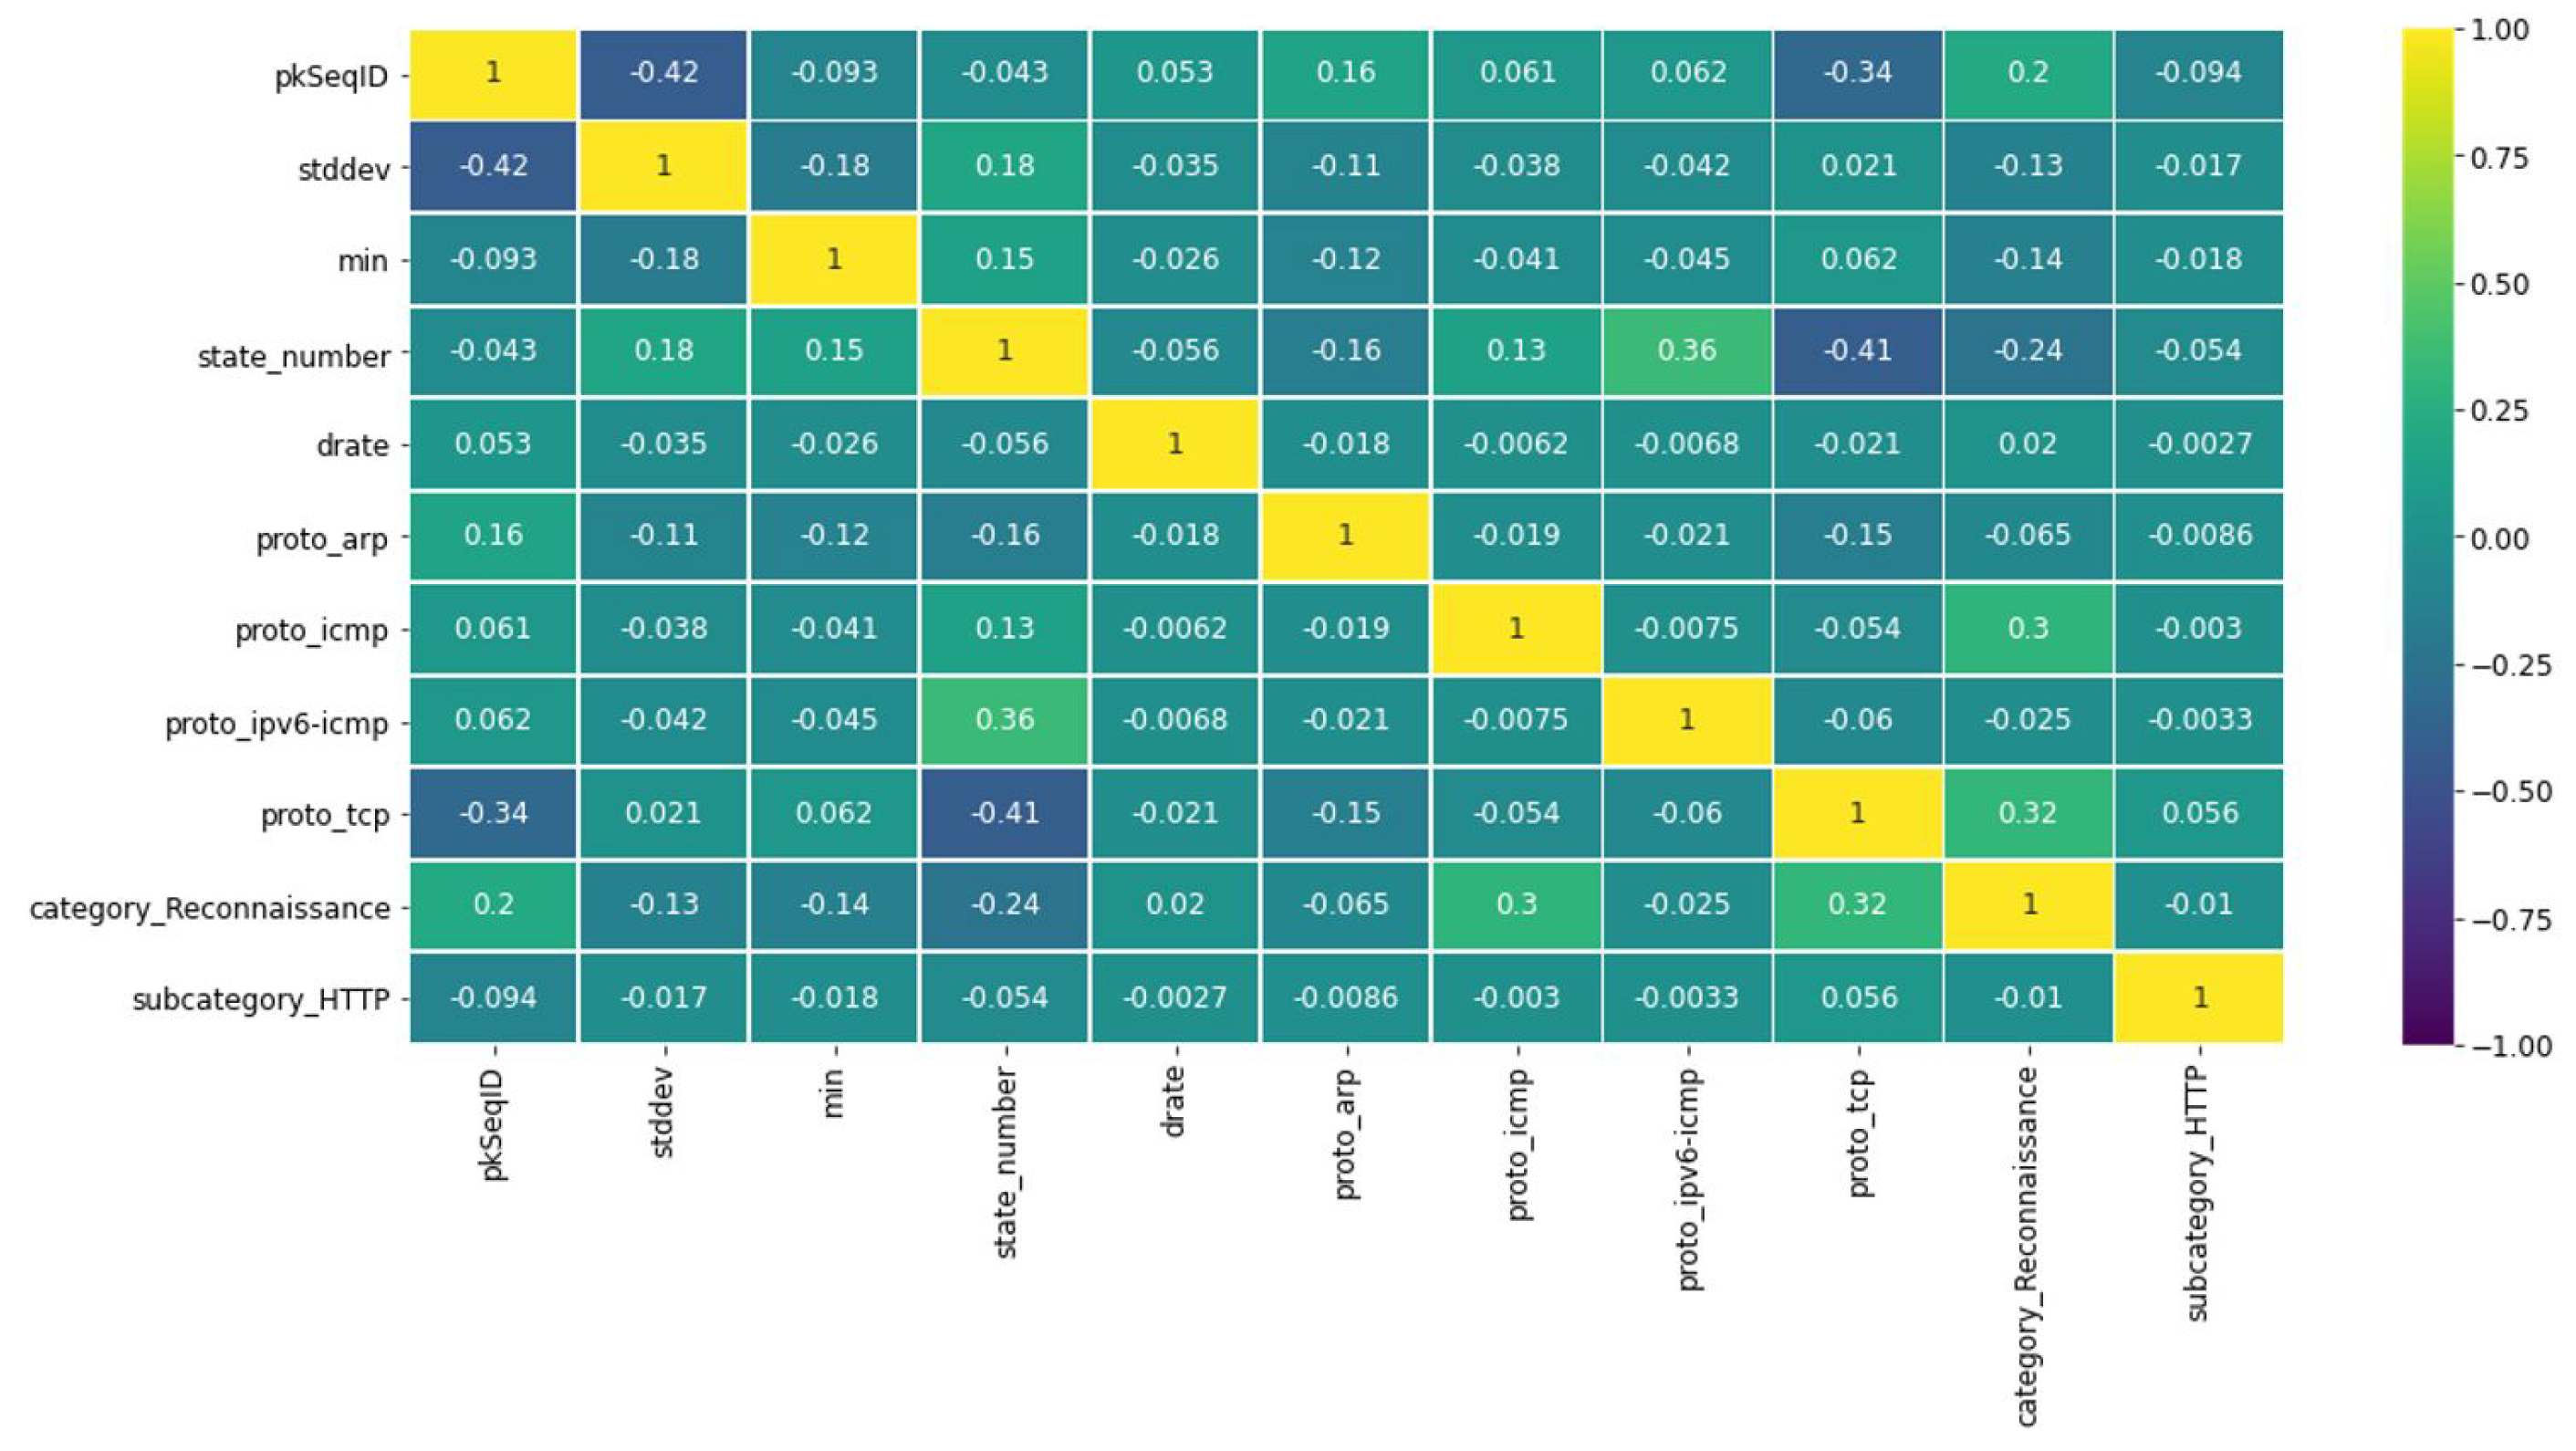Click the pkSeqID label on the vertical axis
The height and width of the screenshot is (1451, 2576).
pyautogui.click(x=331, y=77)
